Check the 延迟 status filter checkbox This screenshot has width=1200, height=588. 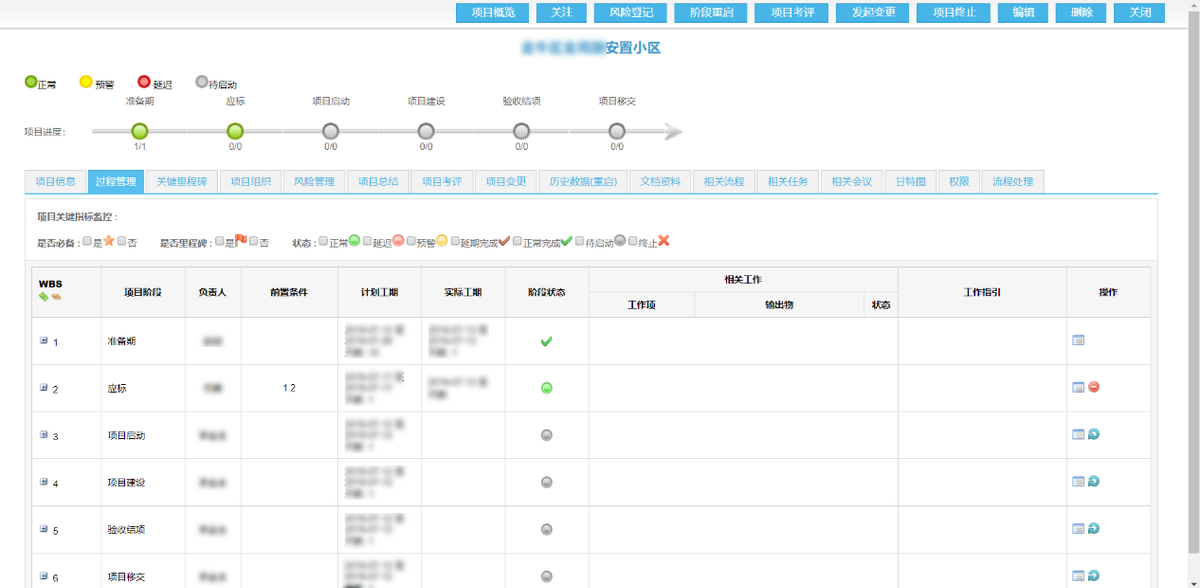pyautogui.click(x=367, y=241)
